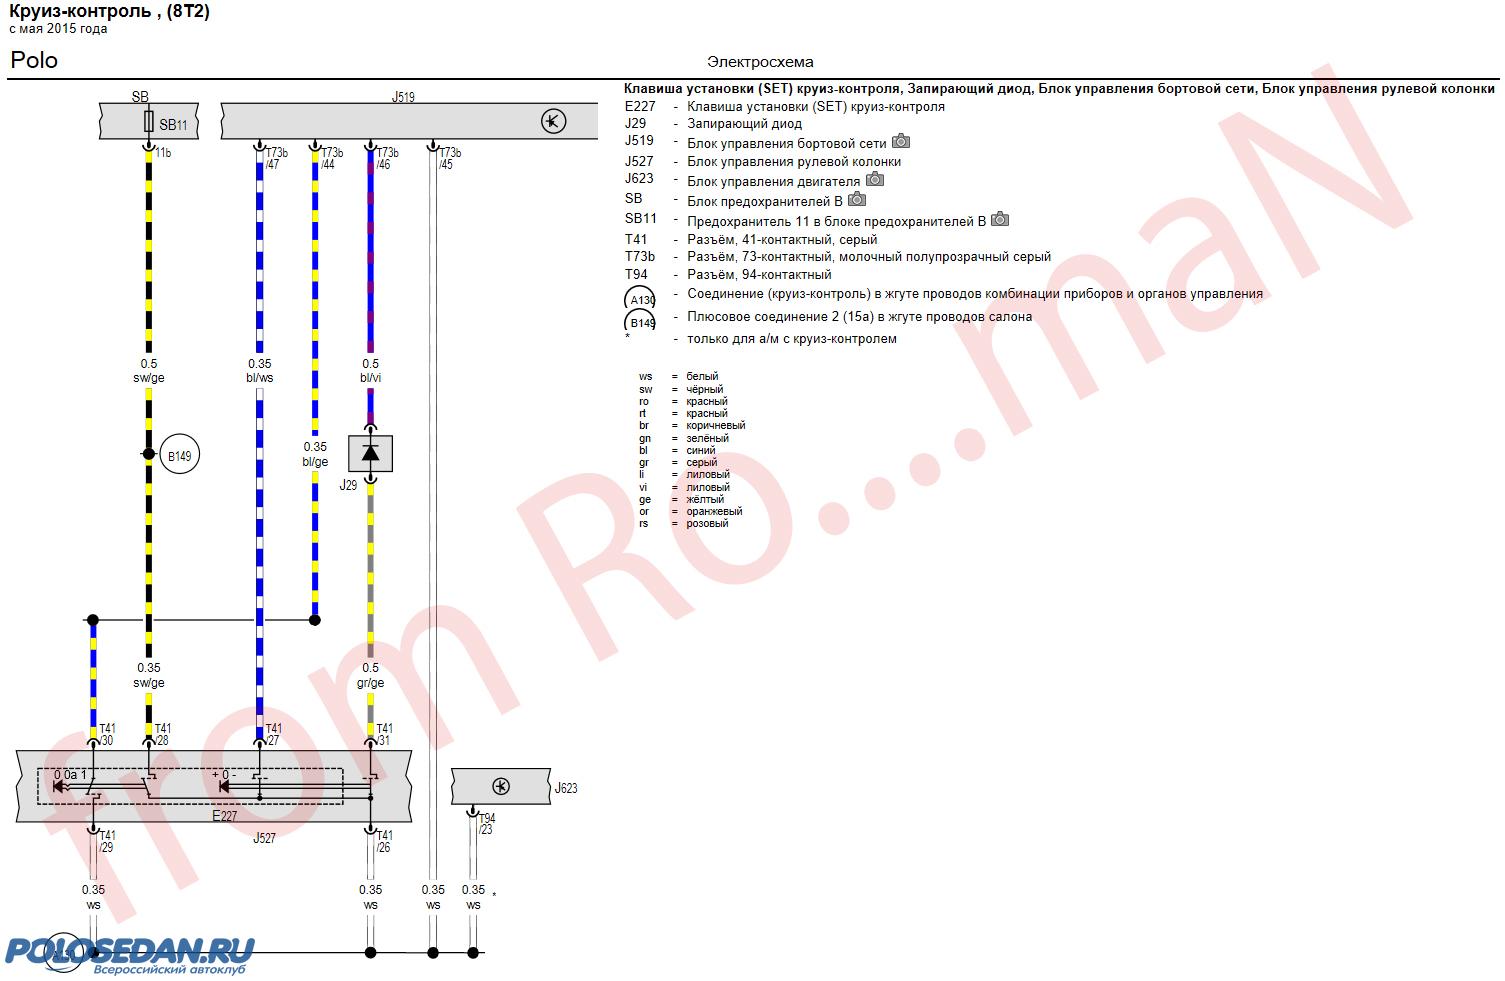Open the camera icon beside J623 engine control
The height and width of the screenshot is (981, 1505).
click(874, 180)
